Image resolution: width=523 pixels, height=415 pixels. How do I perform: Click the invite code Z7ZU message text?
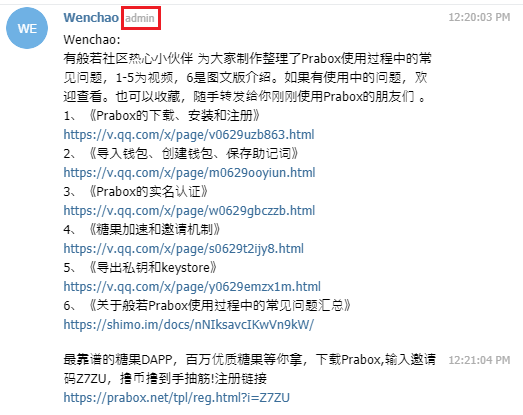point(249,369)
